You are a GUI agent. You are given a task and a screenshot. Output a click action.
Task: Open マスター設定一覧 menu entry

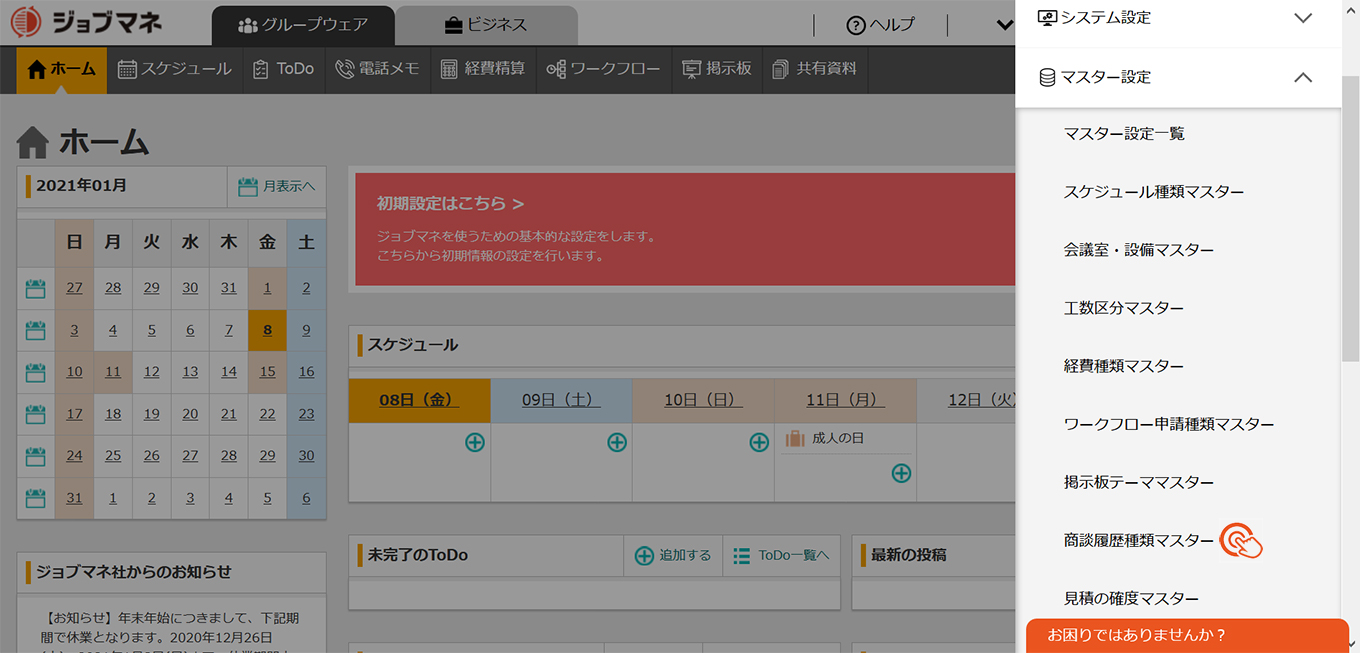click(x=1124, y=134)
